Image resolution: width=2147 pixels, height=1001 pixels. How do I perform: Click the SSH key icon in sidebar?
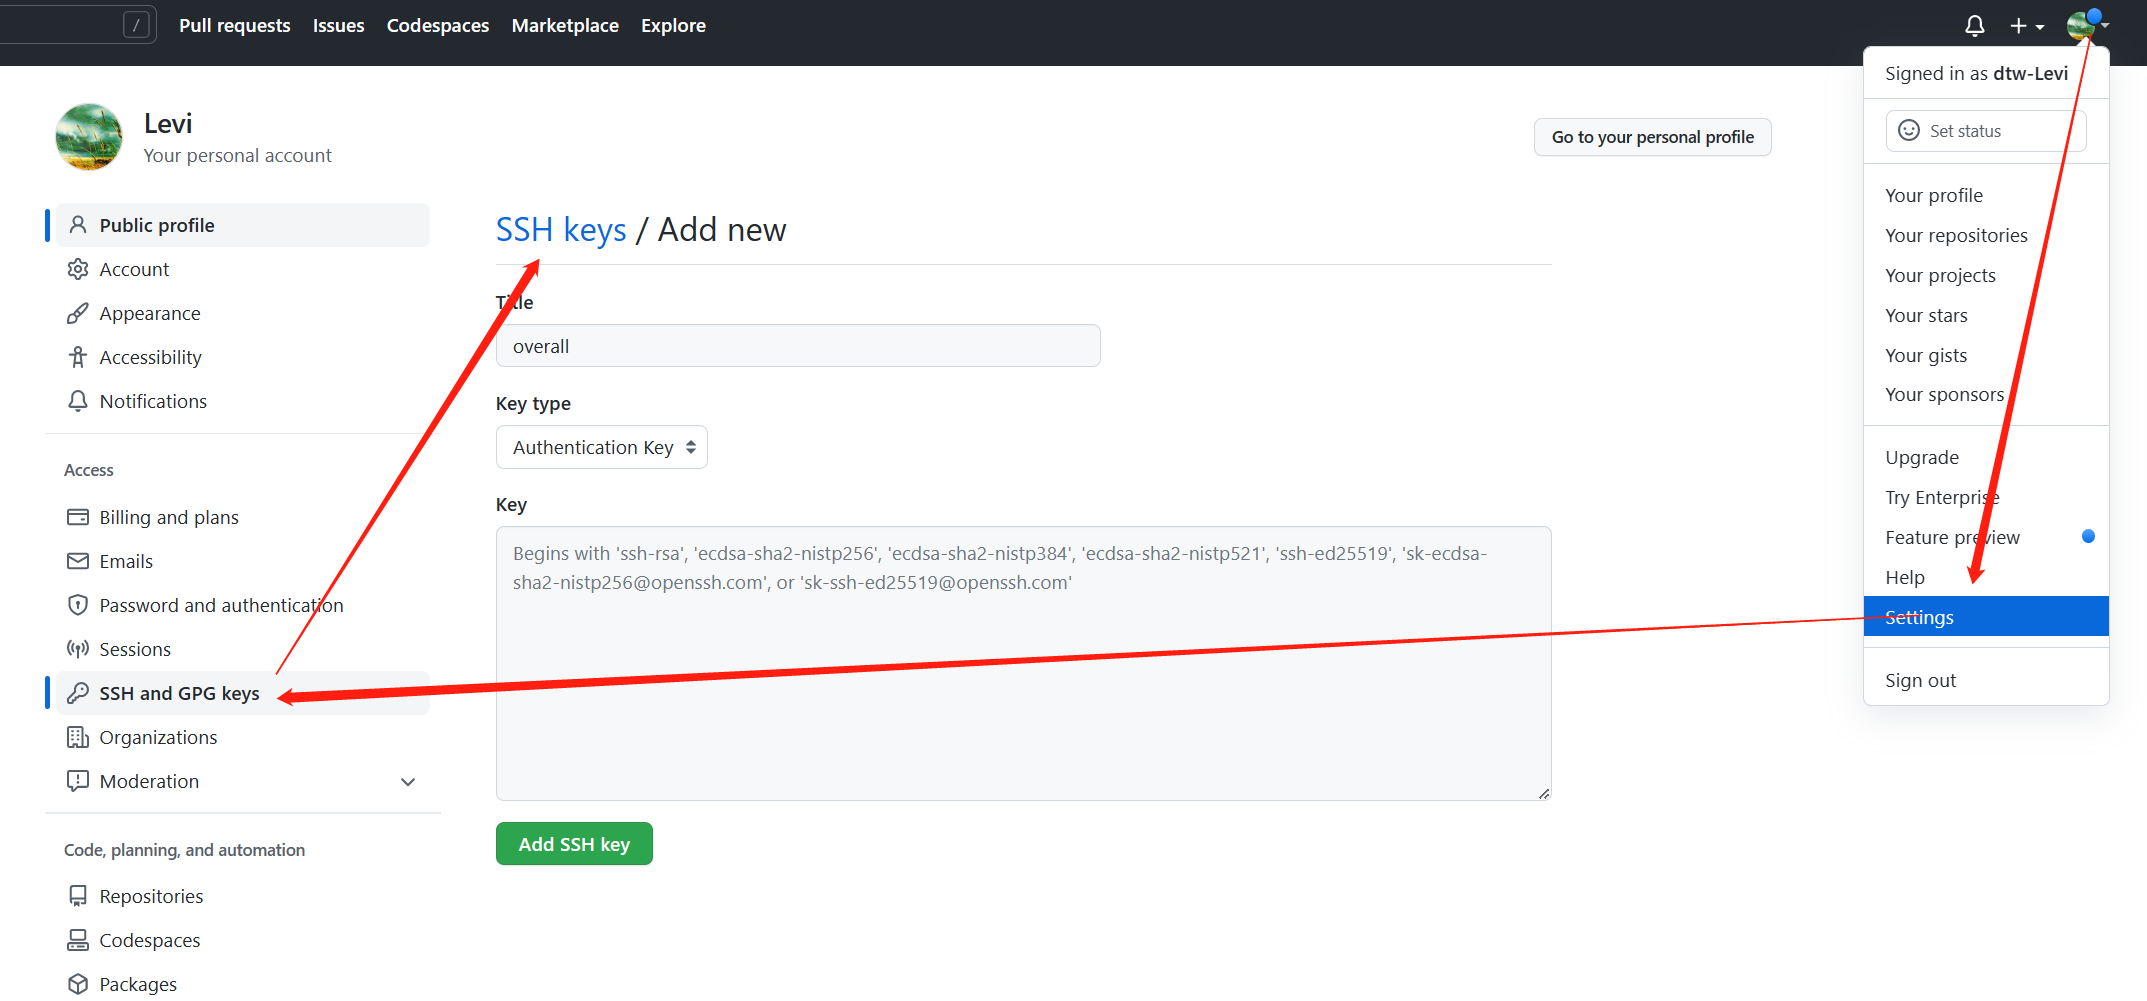click(78, 693)
